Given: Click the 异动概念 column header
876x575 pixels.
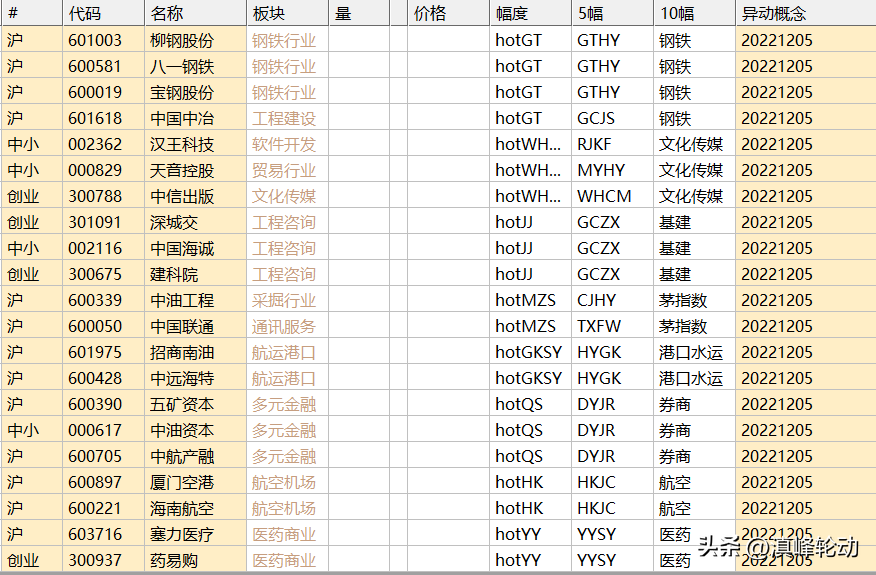Looking at the screenshot, I should point(806,13).
